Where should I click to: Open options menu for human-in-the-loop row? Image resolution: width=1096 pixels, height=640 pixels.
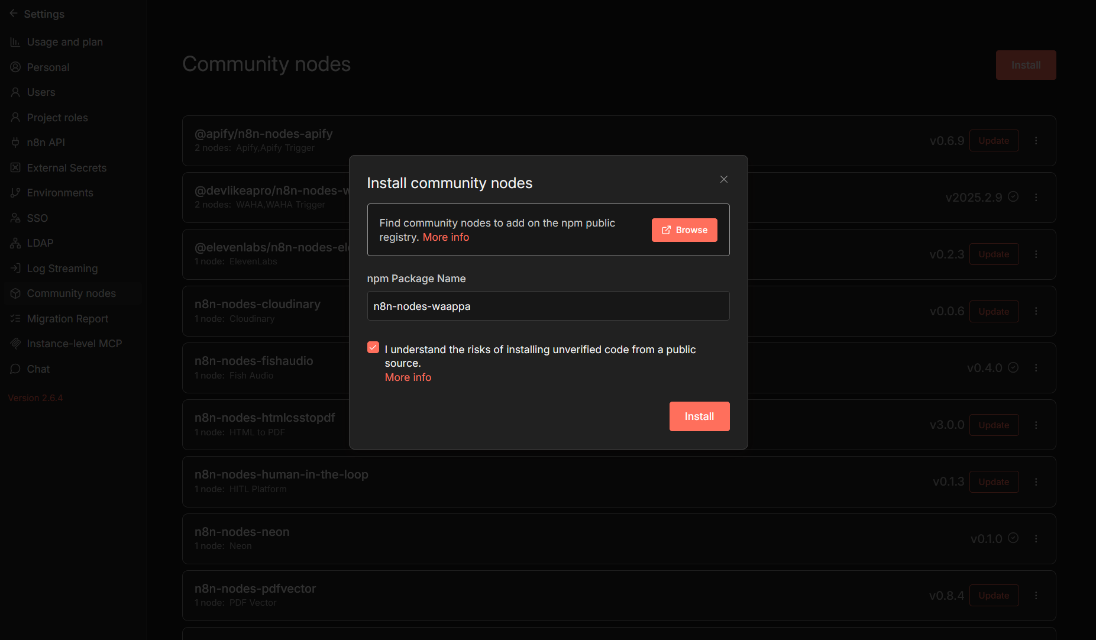tap(1036, 481)
